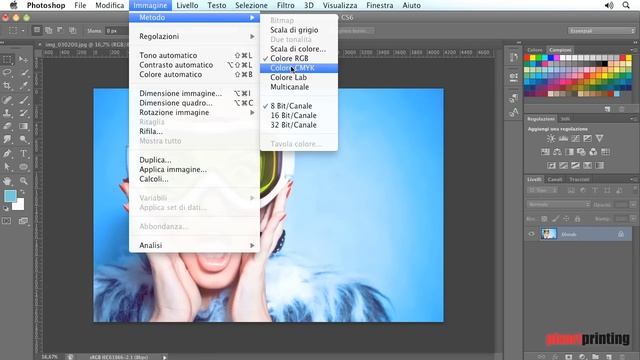Swap foreground and background colors
The width and height of the screenshot is (640, 360).
click(x=22, y=191)
